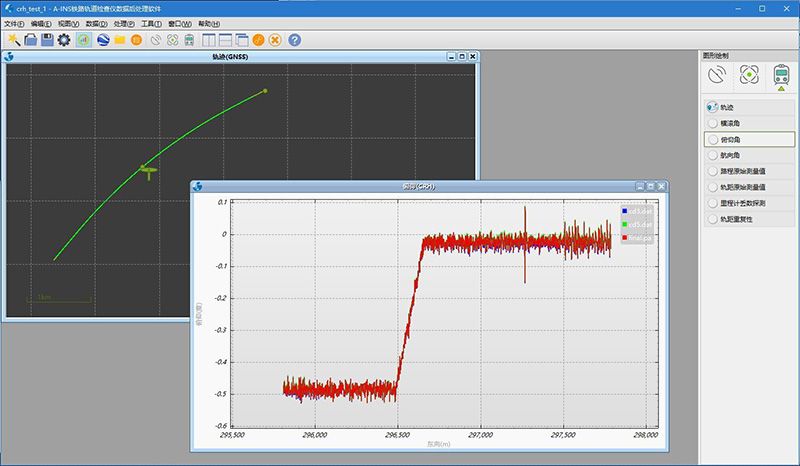This screenshot has width=800, height=466.
Task: Open settings with the gear toolbar icon
Action: point(64,40)
